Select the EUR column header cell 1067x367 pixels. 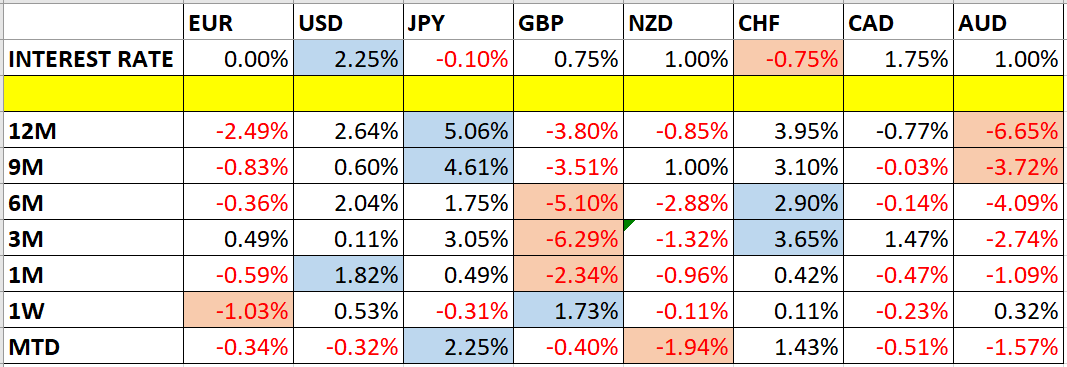tap(238, 25)
